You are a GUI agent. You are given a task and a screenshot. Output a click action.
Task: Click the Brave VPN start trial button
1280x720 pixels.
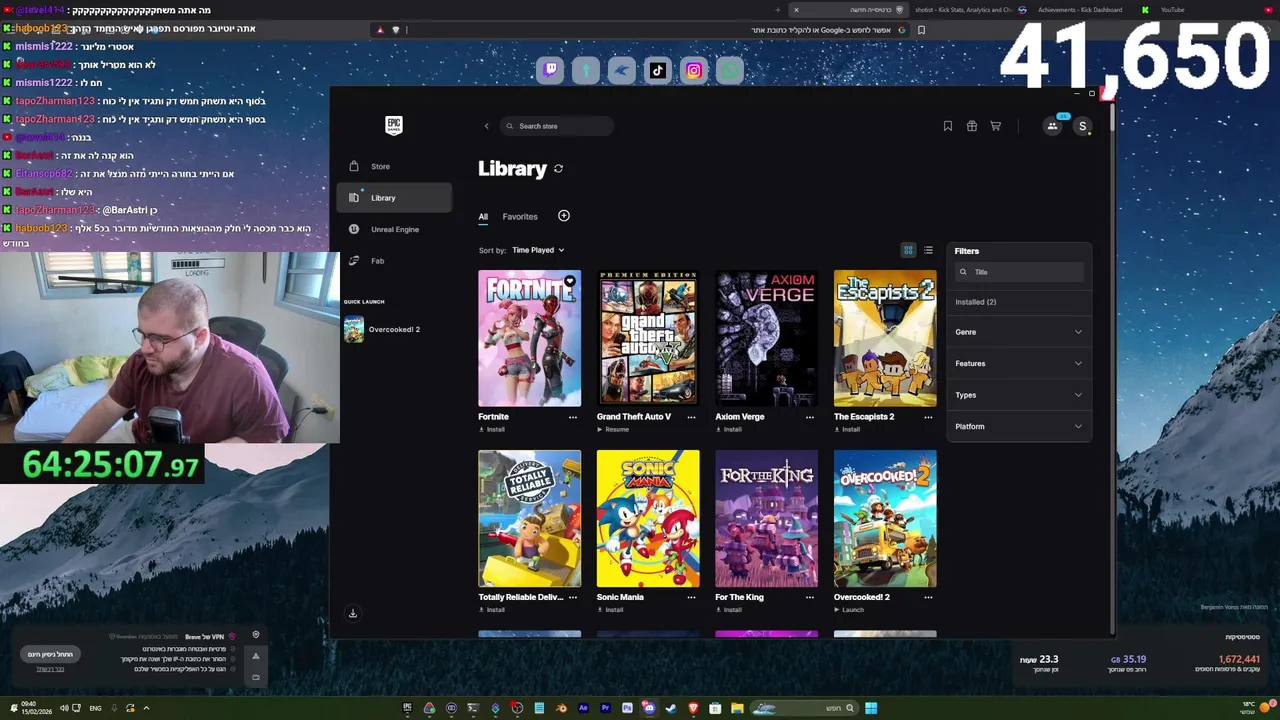point(50,654)
